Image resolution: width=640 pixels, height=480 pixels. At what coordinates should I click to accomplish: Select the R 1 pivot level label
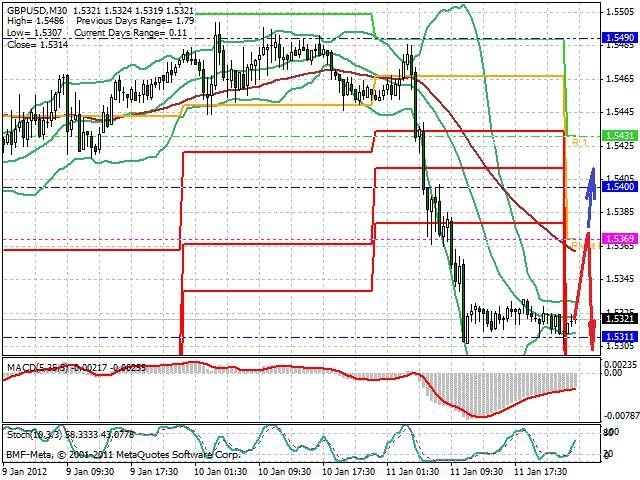[x=579, y=142]
